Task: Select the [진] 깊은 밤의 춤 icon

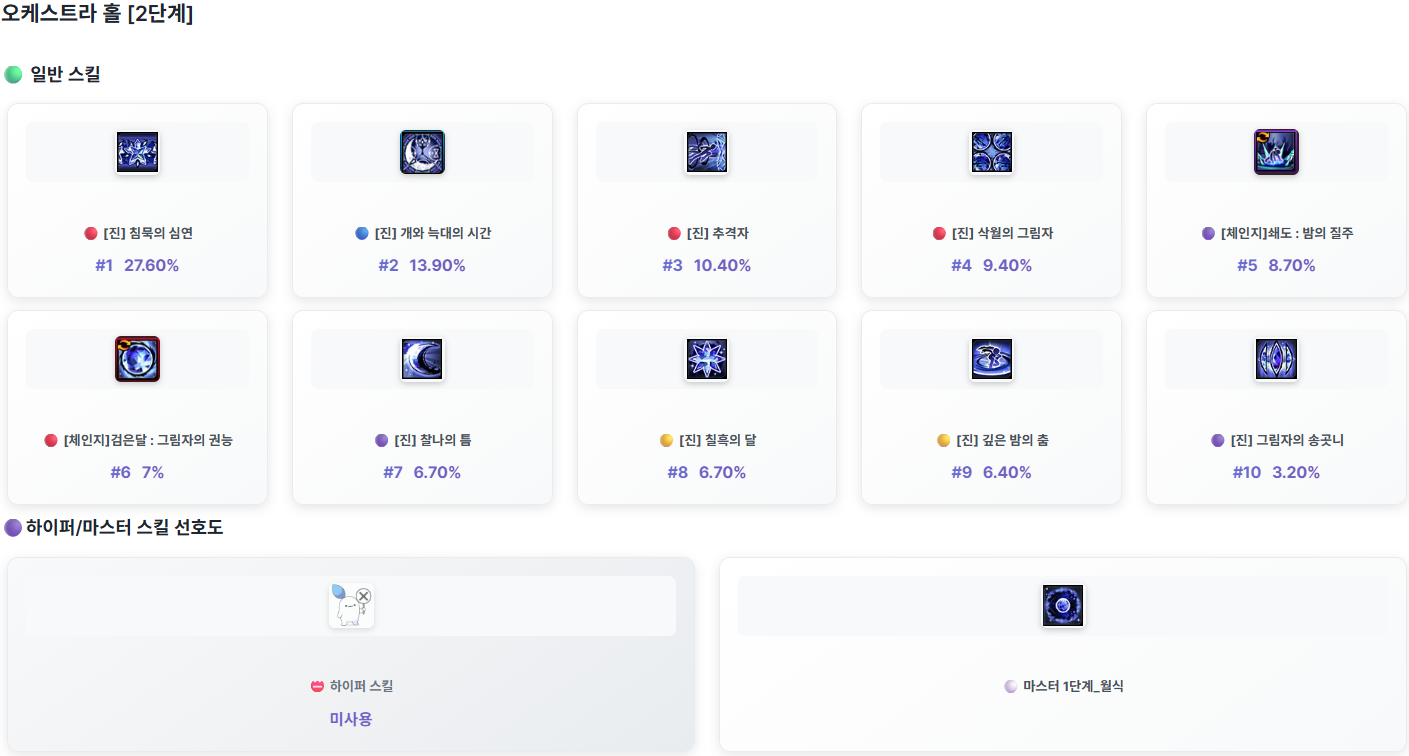Action: 991,359
